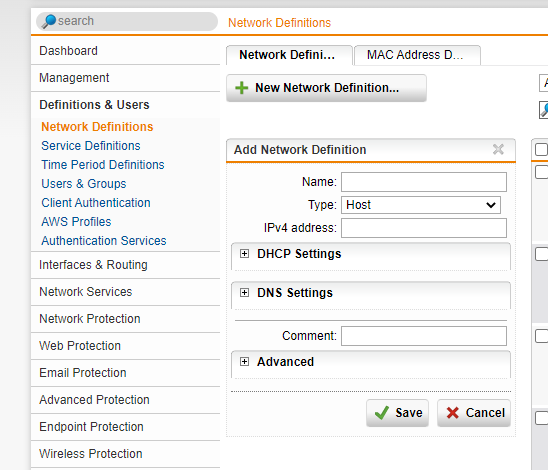This screenshot has height=470, width=548.
Task: Switch to MAC Address D... tab
Action: click(417, 55)
